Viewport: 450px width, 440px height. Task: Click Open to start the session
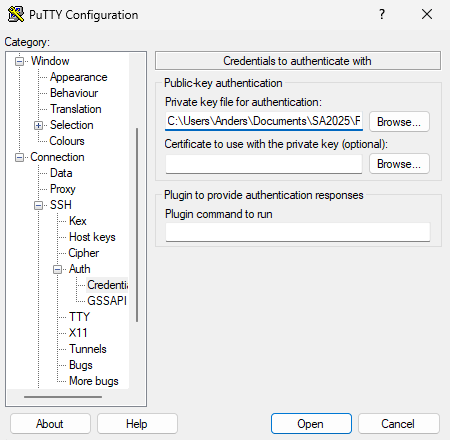point(311,424)
